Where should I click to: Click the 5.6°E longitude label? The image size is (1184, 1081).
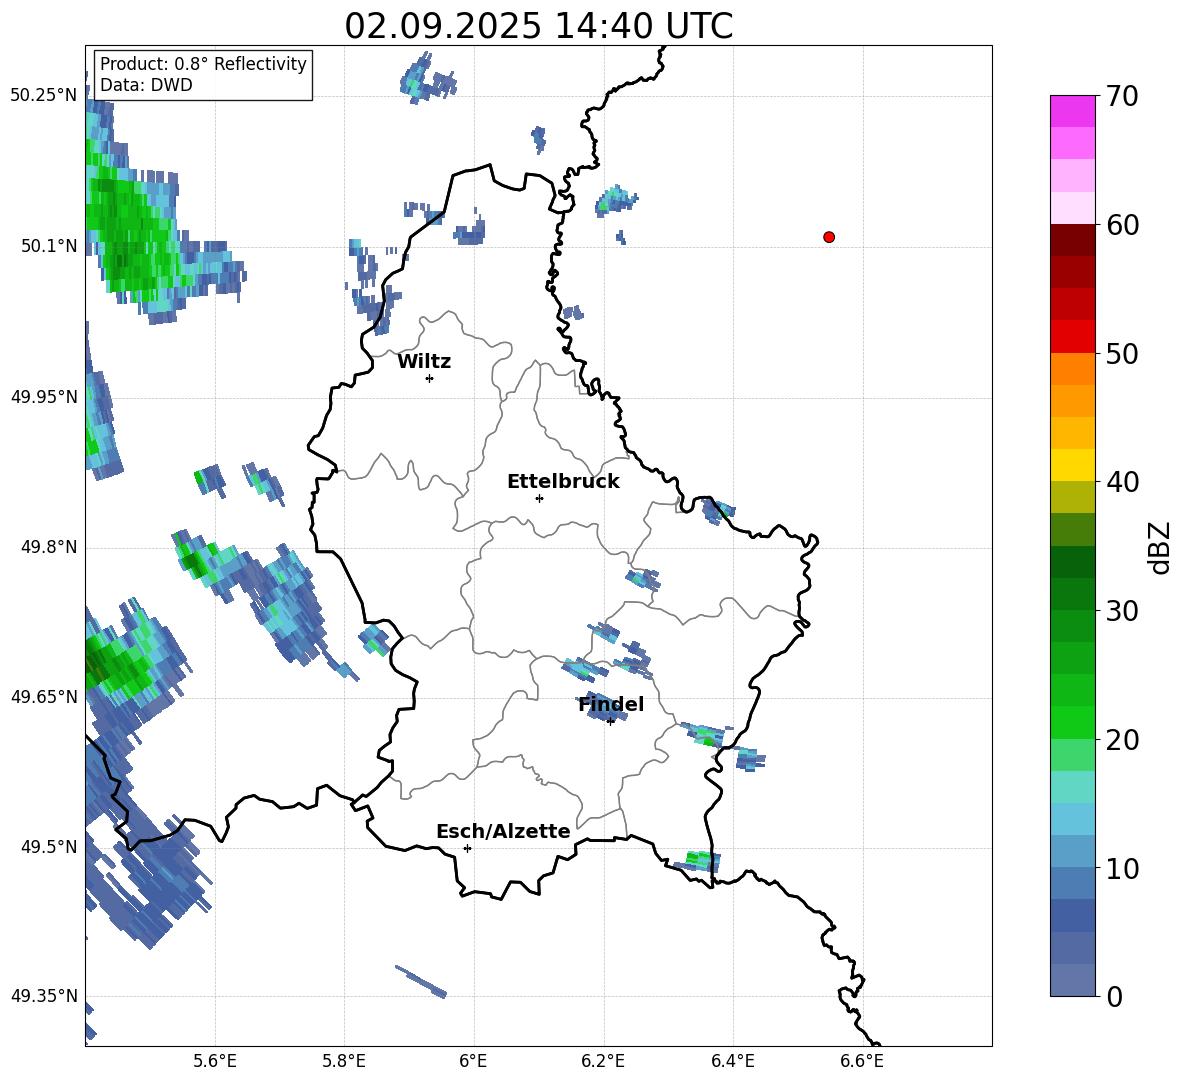click(x=215, y=1061)
